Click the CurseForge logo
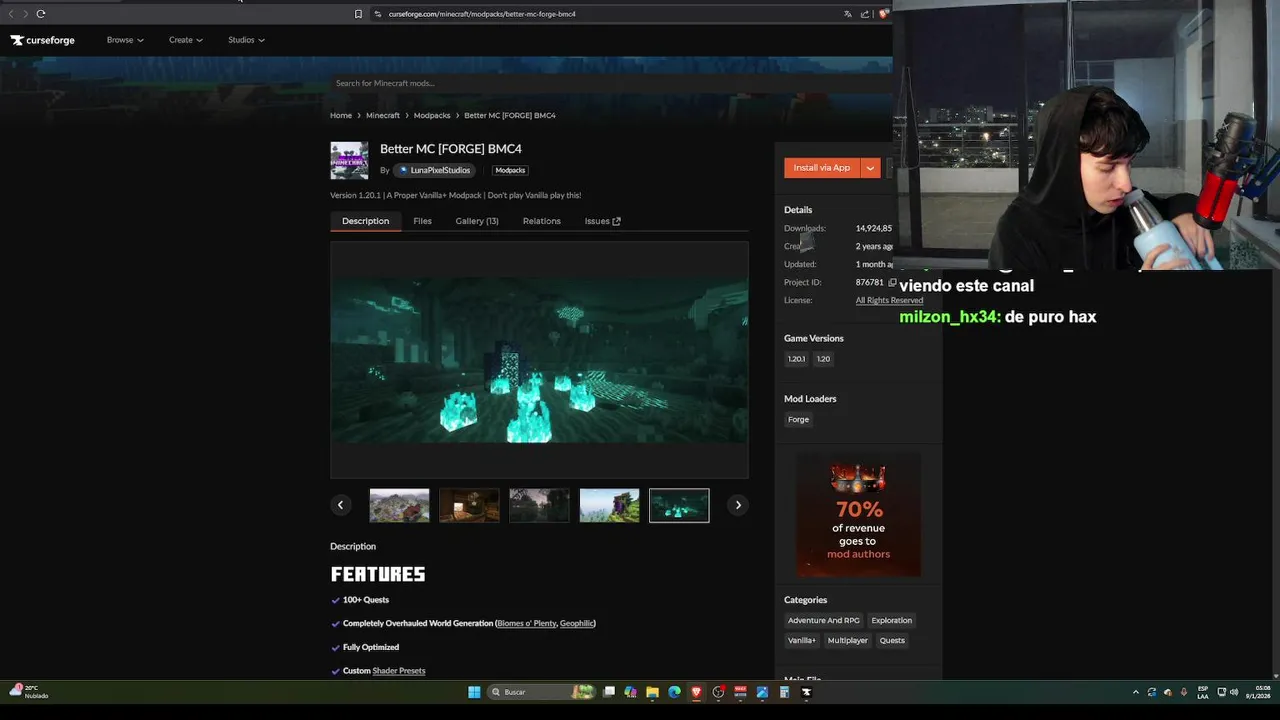The image size is (1280, 720). 43,40
